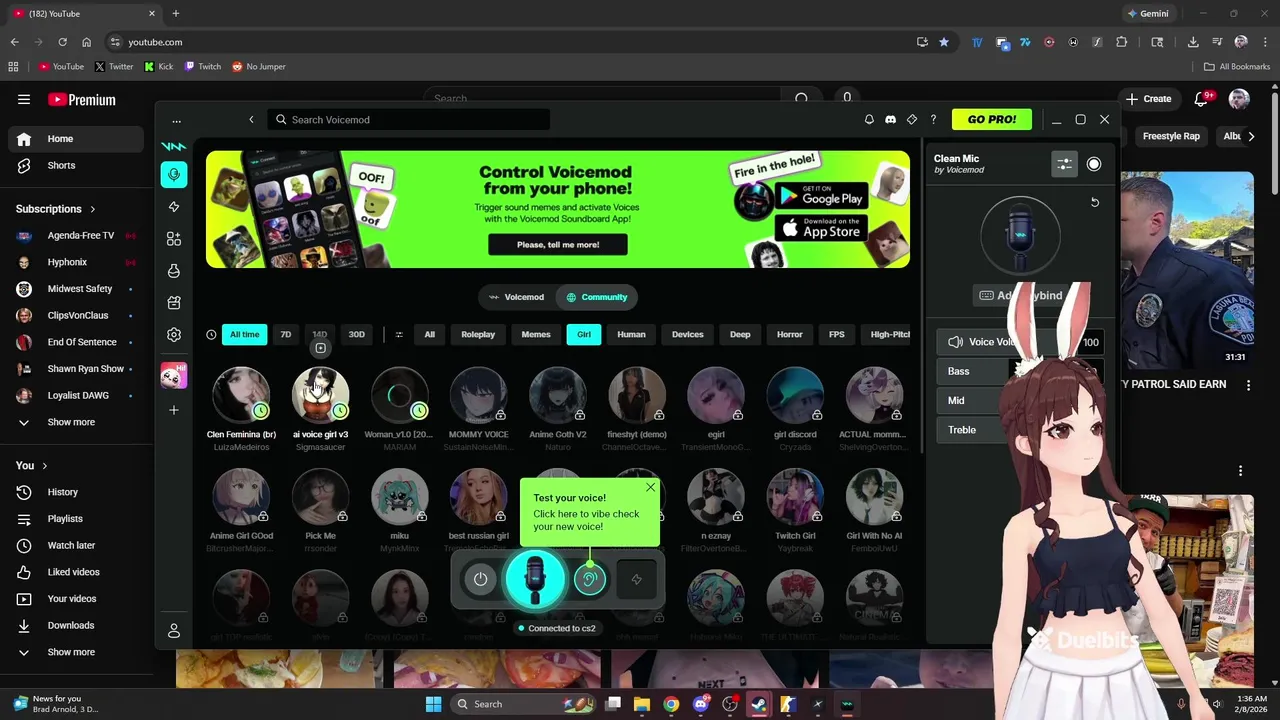Open the add-ons grid icon in Voicemod sidebar
Image resolution: width=1280 pixels, height=720 pixels.
click(x=174, y=239)
